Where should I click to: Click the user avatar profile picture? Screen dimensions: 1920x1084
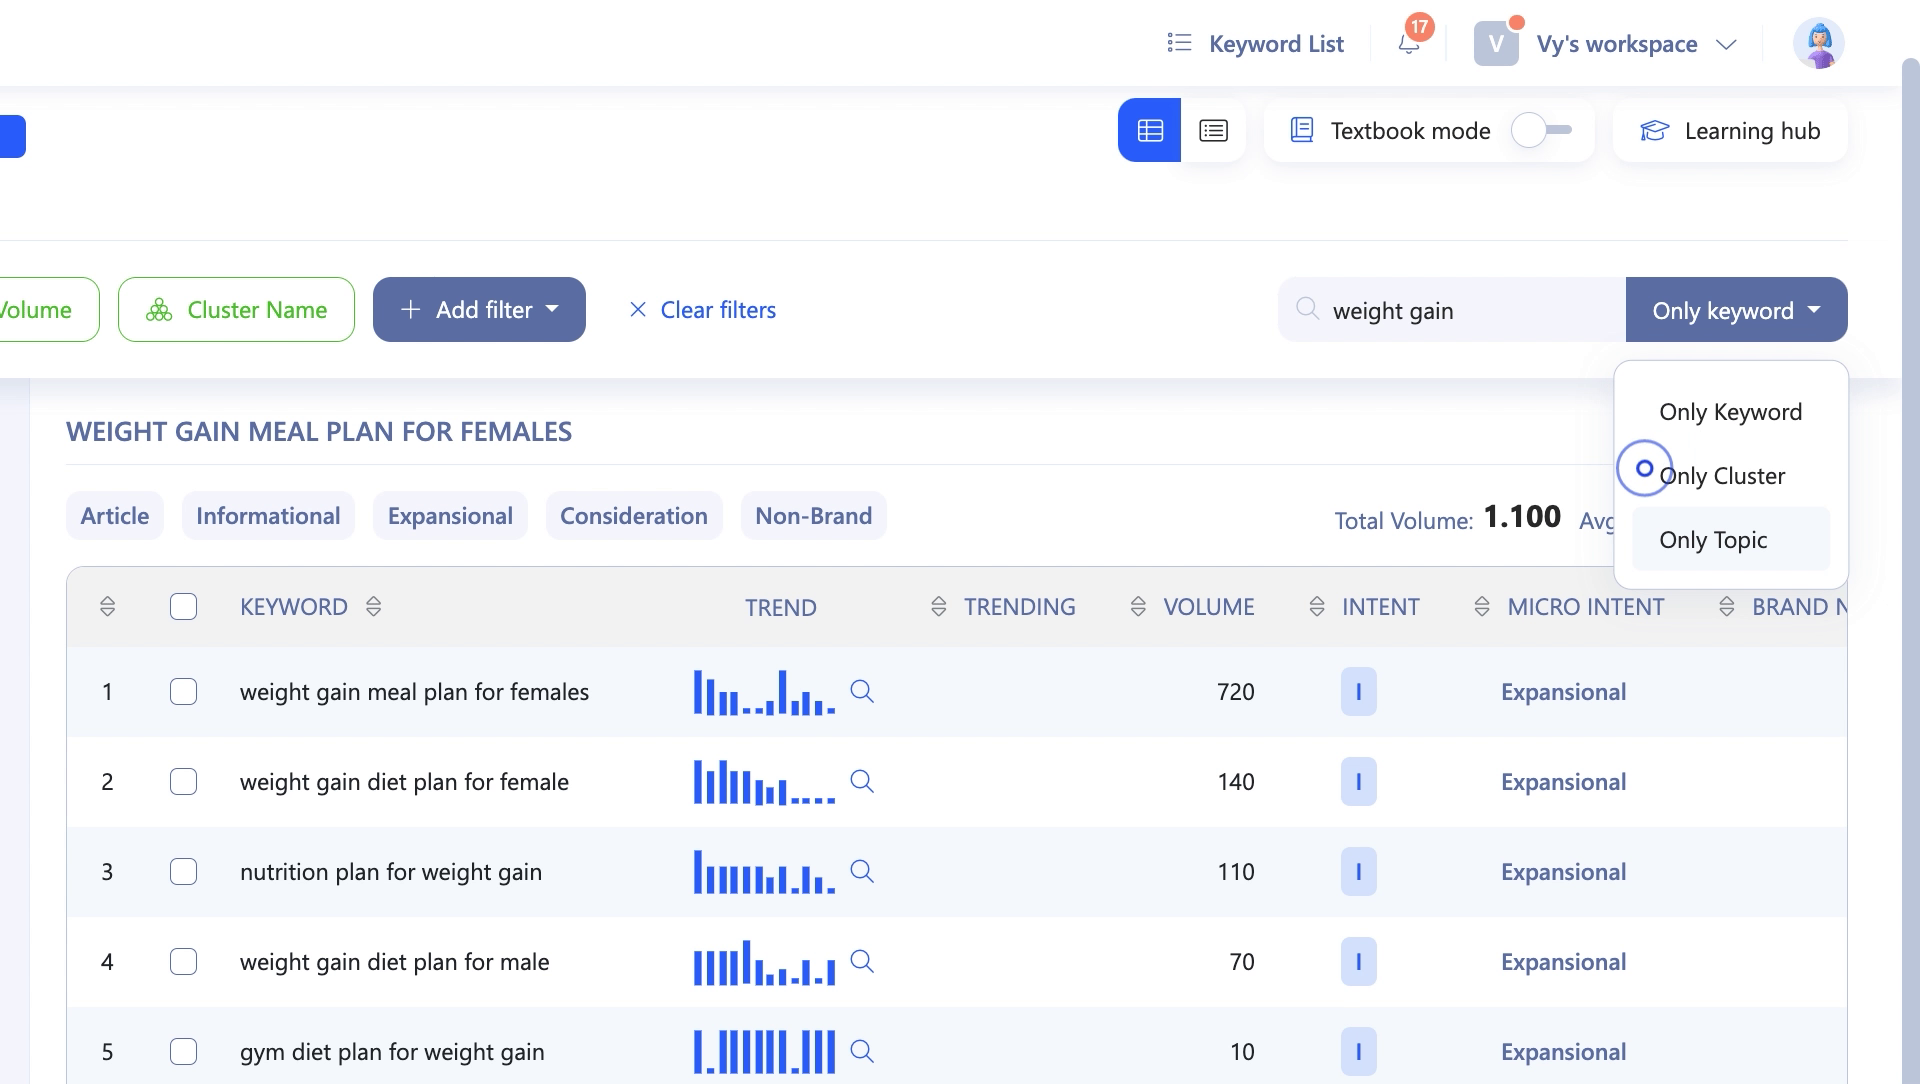click(x=1818, y=44)
